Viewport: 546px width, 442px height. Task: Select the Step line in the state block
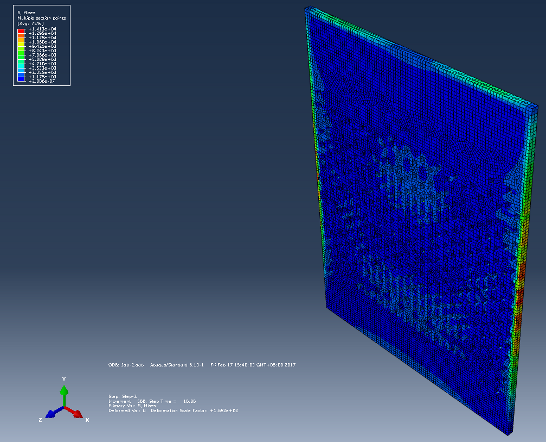(123, 396)
